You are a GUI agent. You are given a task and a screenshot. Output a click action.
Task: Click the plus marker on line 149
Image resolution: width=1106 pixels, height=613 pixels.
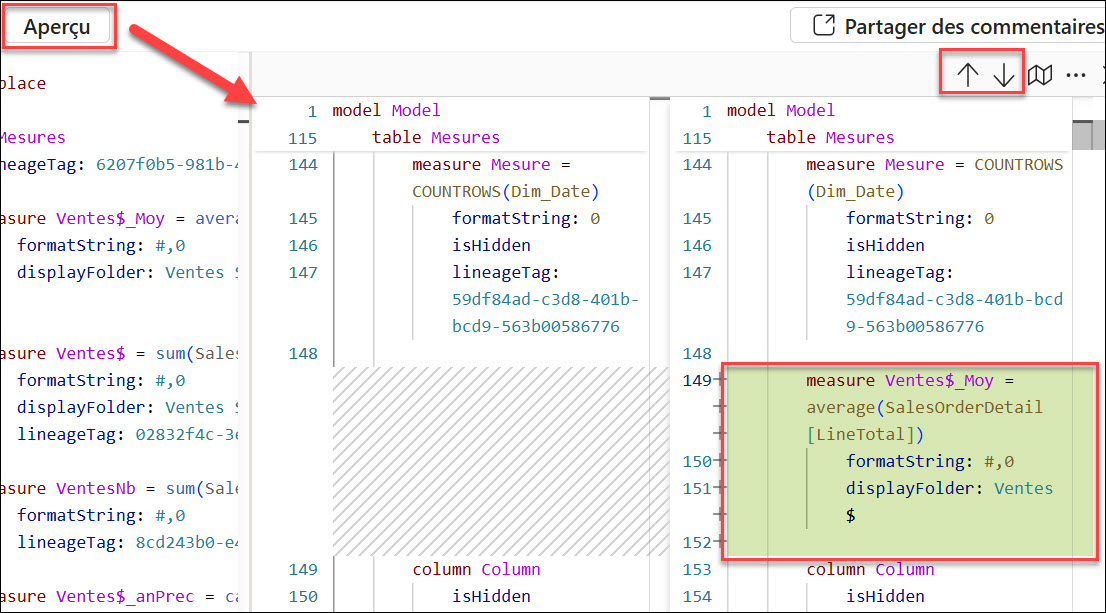click(x=719, y=381)
